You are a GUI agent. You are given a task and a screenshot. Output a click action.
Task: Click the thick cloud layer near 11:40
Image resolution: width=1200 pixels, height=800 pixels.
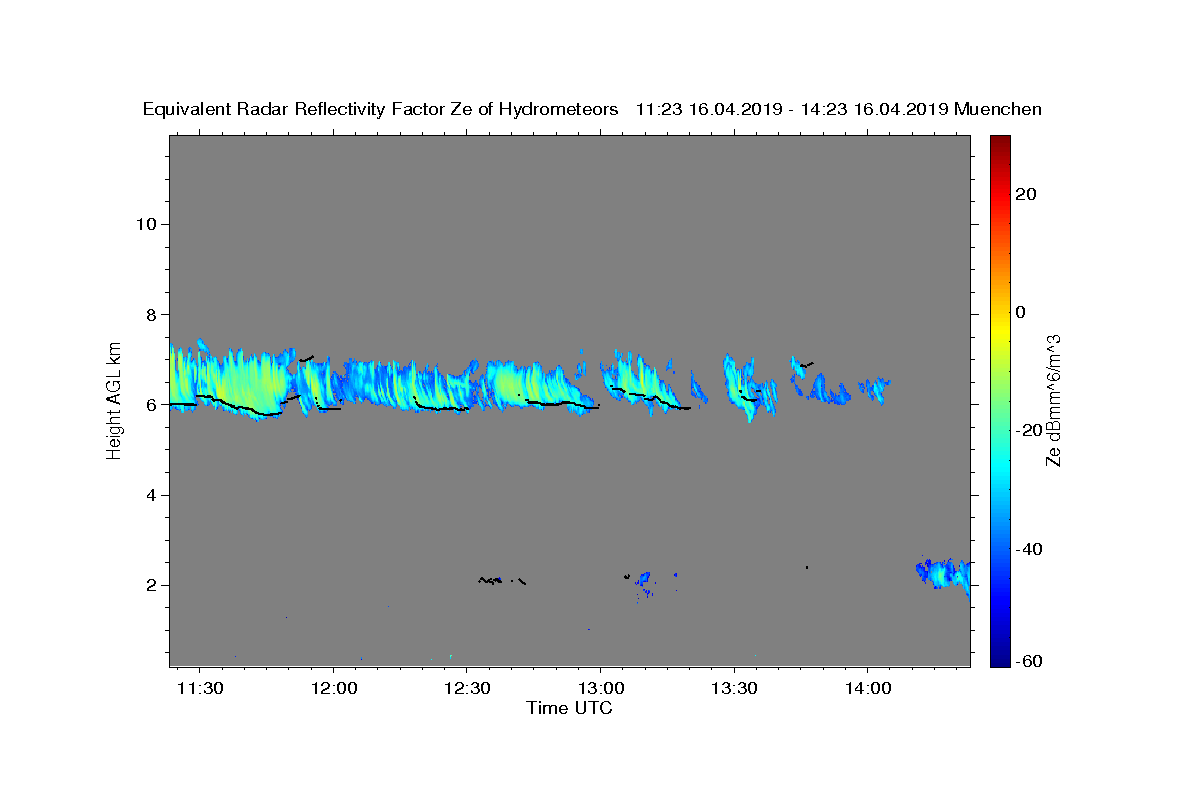coord(230,382)
